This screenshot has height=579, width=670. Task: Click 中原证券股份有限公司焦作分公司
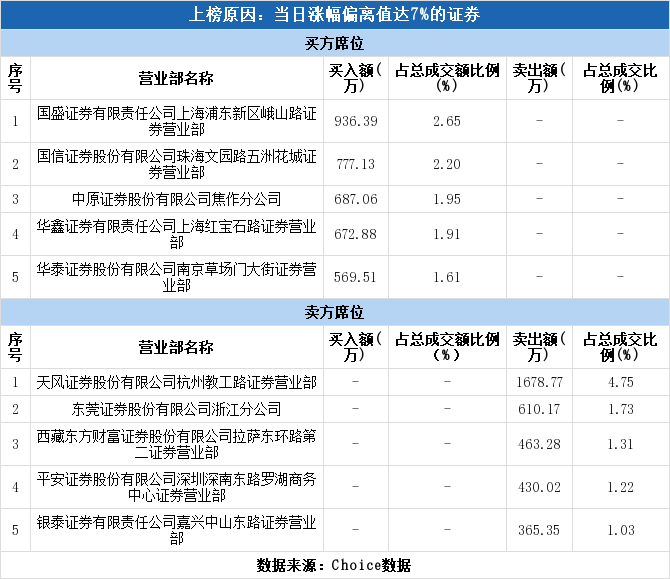[x=176, y=199]
